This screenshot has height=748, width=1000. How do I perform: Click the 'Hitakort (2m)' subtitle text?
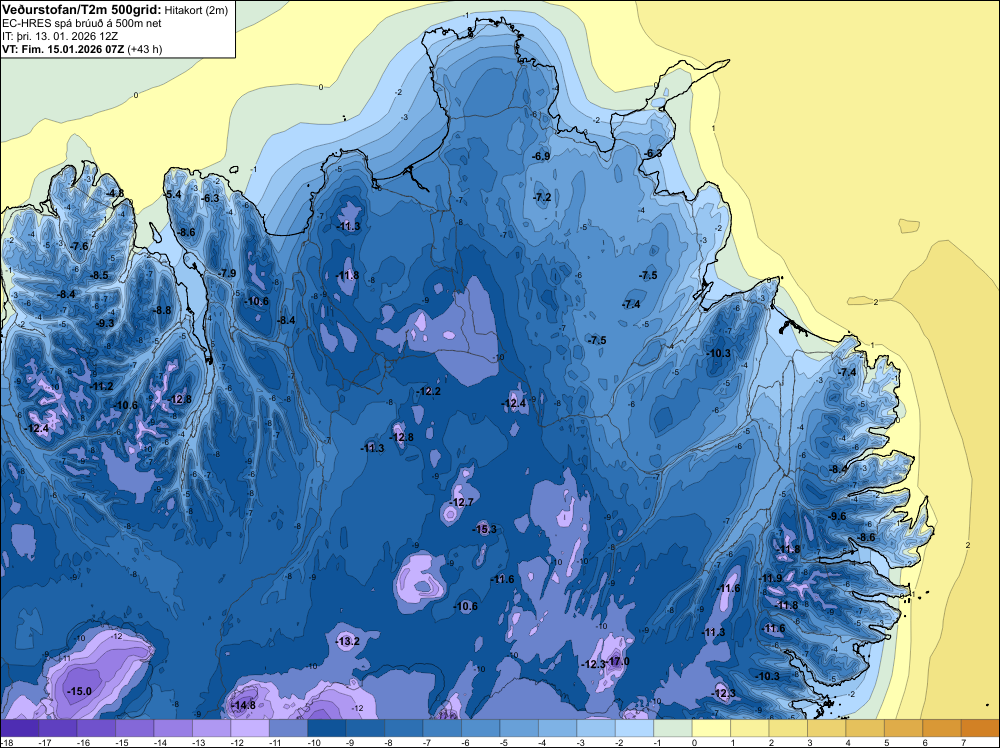pos(195,10)
